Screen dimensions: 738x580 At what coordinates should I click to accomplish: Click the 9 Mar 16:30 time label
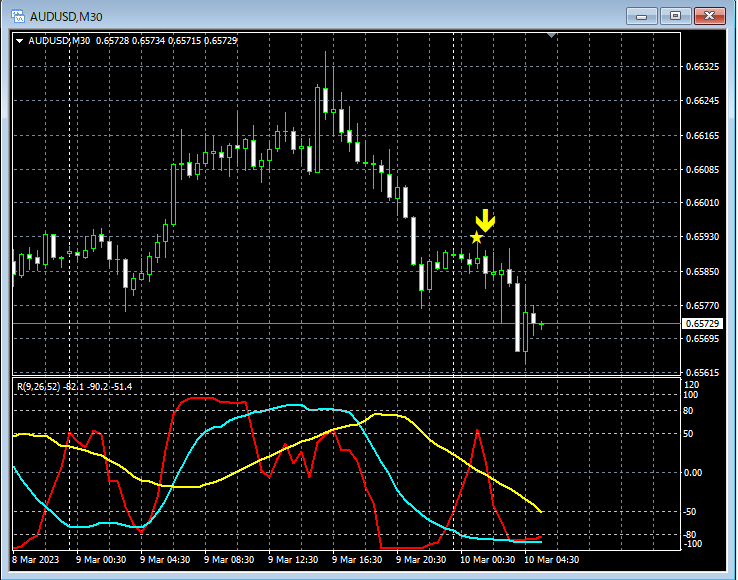(x=357, y=560)
